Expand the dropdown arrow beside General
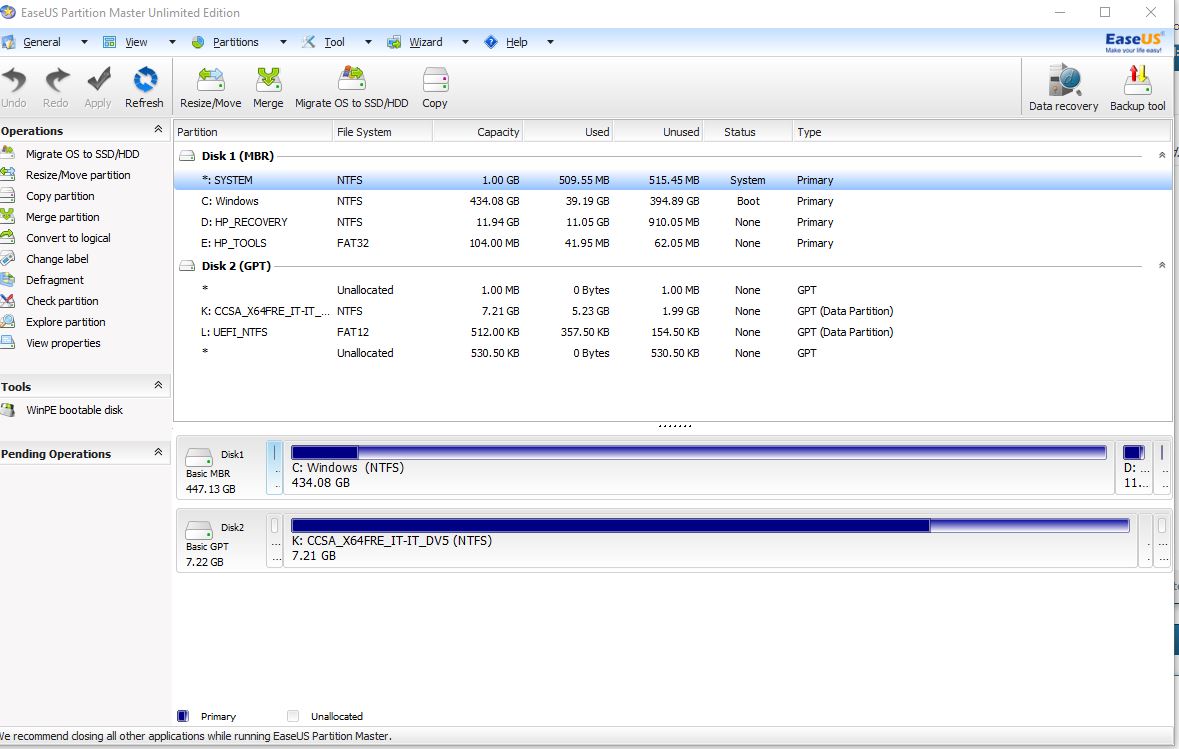 tap(84, 42)
